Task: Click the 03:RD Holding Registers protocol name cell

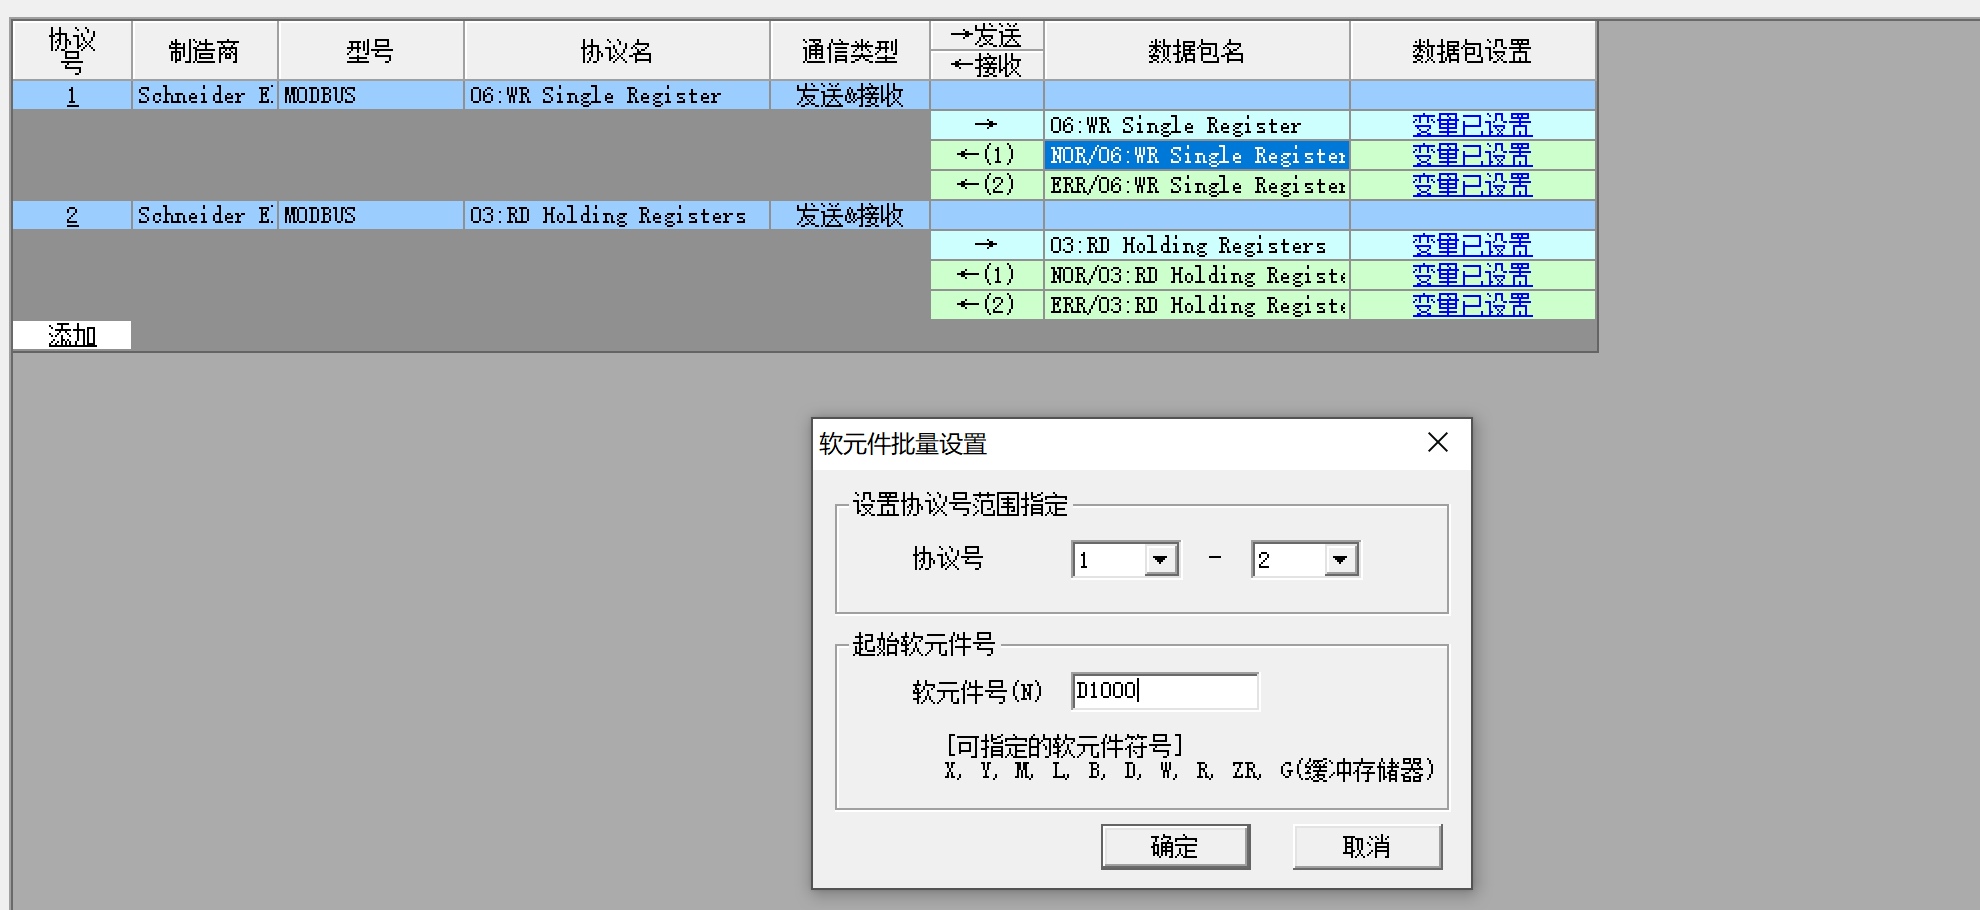Action: point(616,216)
